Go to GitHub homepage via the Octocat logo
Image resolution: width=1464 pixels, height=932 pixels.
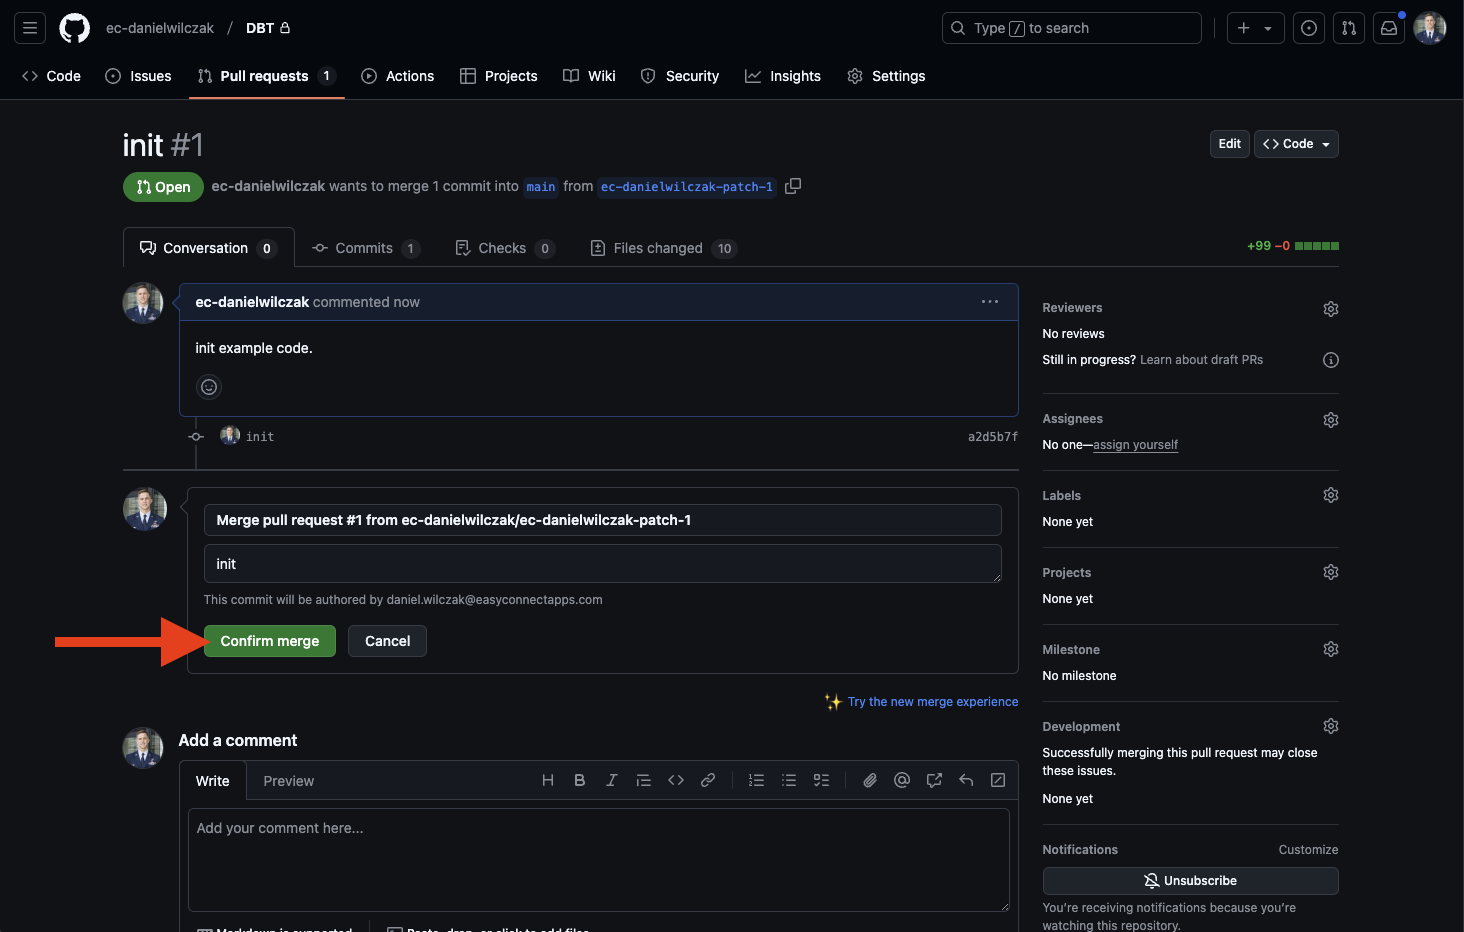pyautogui.click(x=75, y=28)
